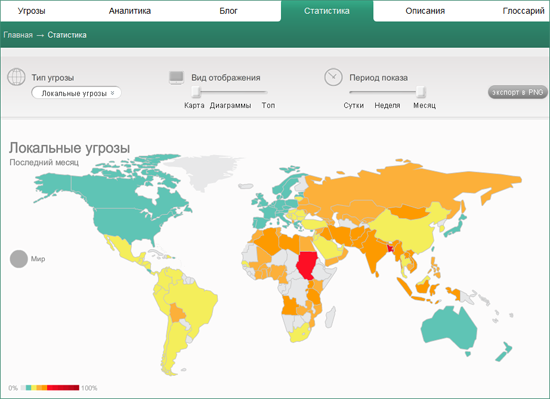Set display period to Сутки
This screenshot has width=550, height=399.
tap(354, 105)
